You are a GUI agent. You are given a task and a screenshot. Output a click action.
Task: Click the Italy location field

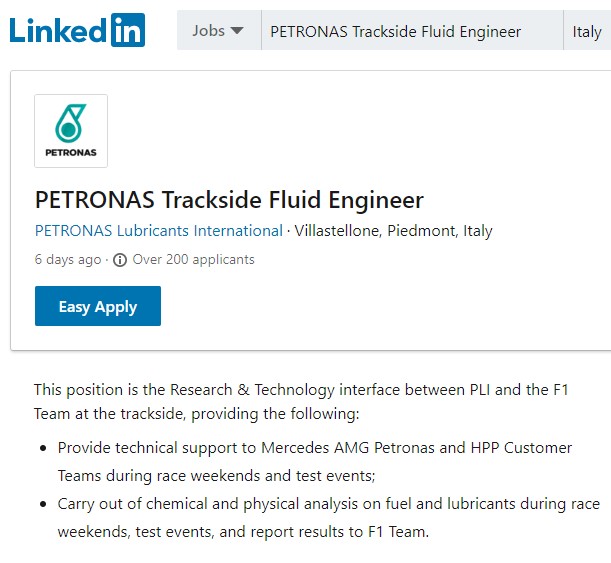tap(587, 30)
